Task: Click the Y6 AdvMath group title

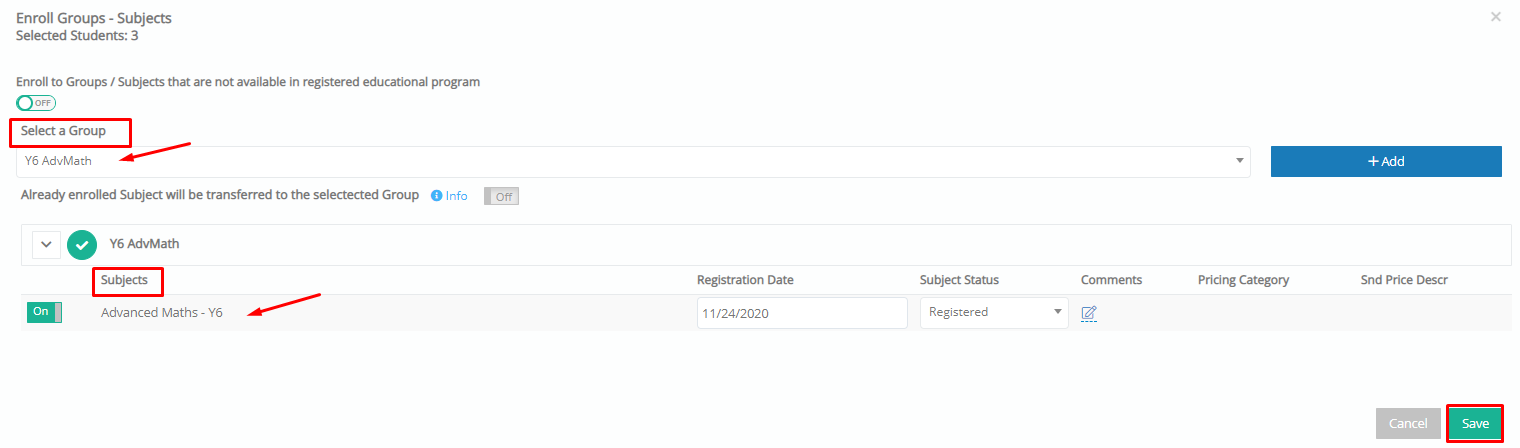Action: pyautogui.click(x=144, y=243)
